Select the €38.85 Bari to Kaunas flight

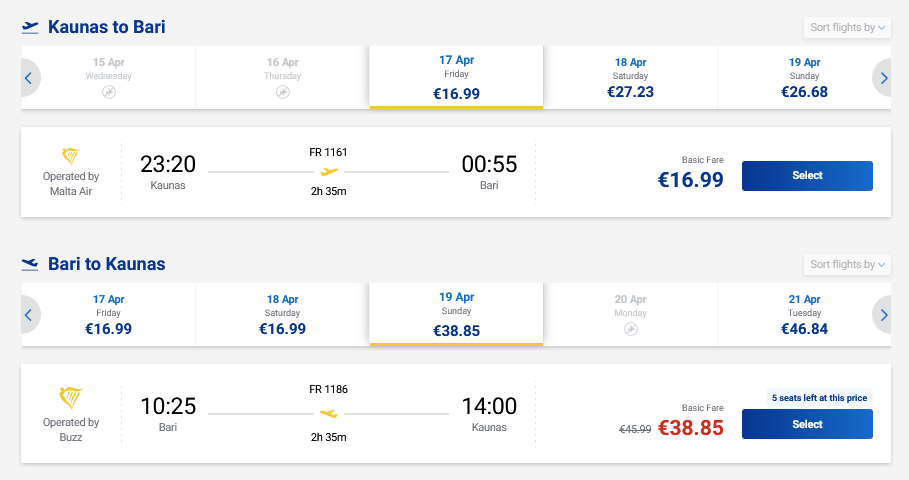[807, 424]
